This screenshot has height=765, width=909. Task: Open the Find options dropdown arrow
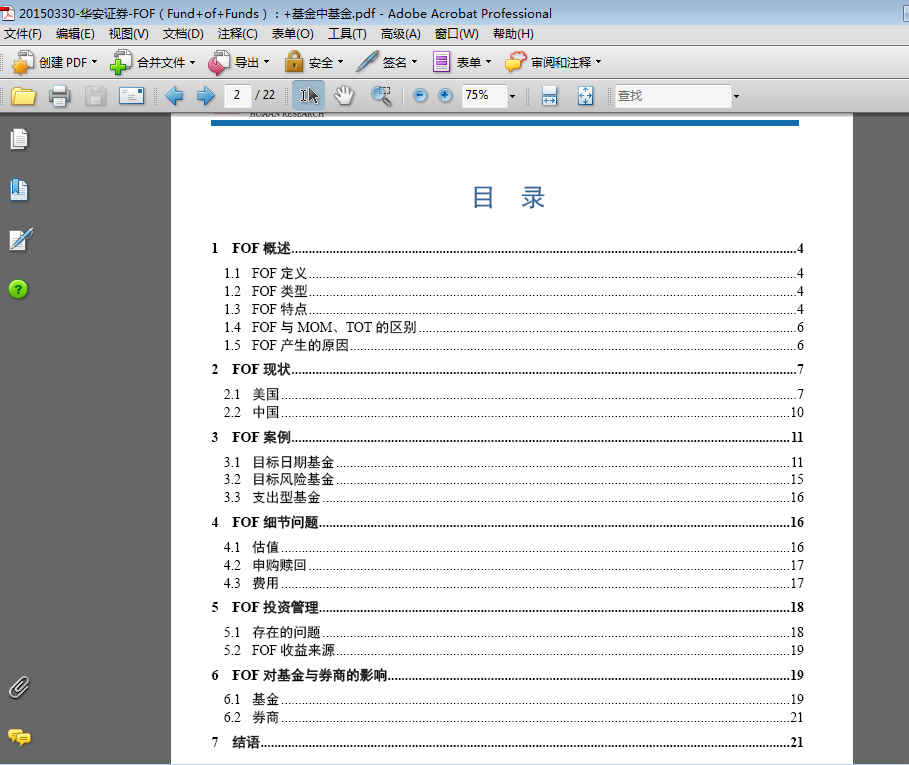[736, 96]
